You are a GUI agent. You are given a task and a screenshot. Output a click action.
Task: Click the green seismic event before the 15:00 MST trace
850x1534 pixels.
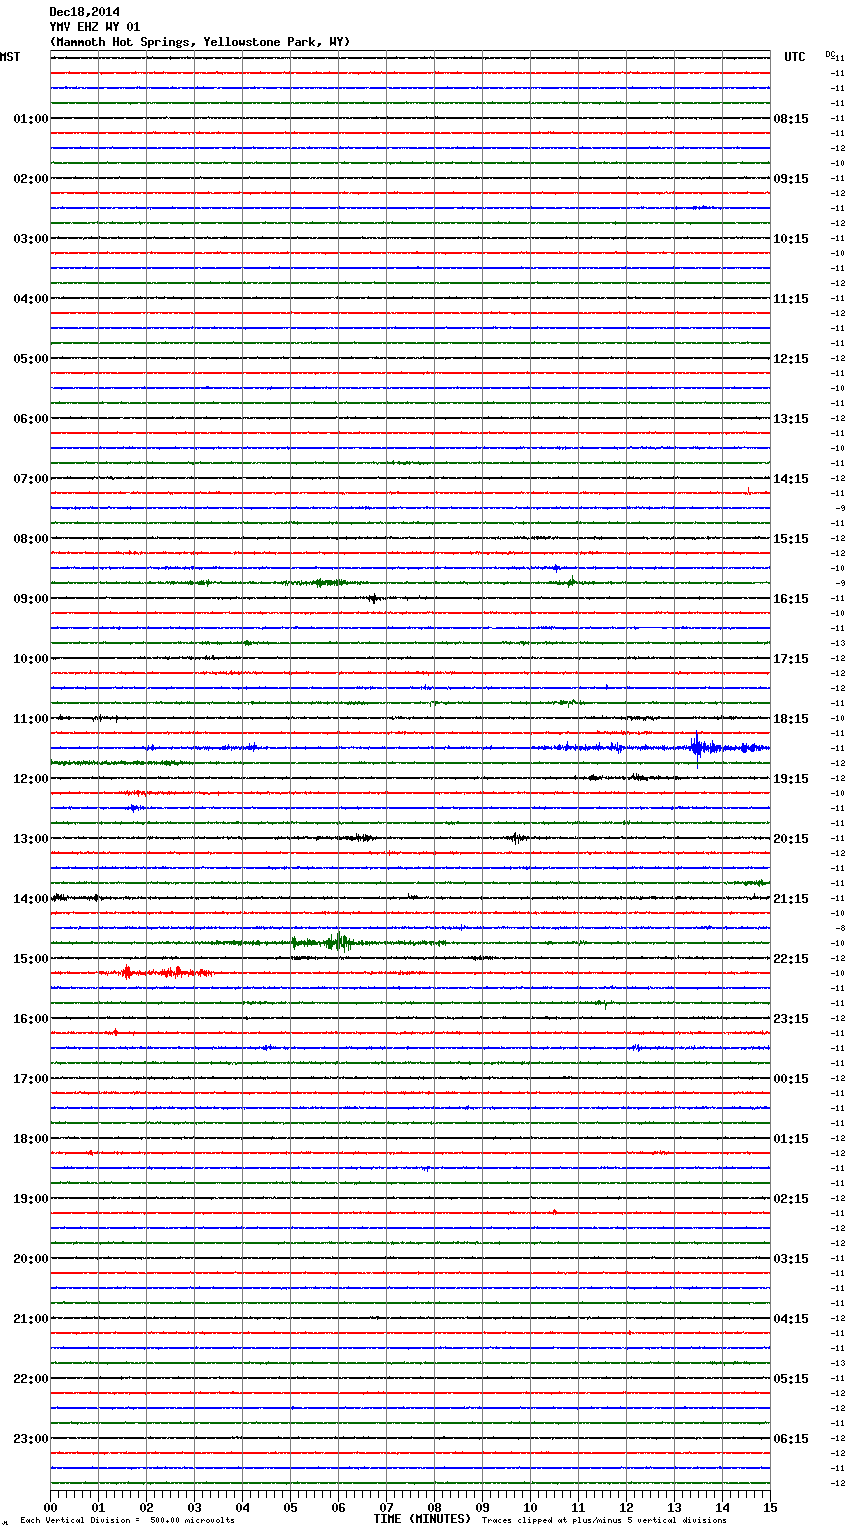tap(338, 942)
